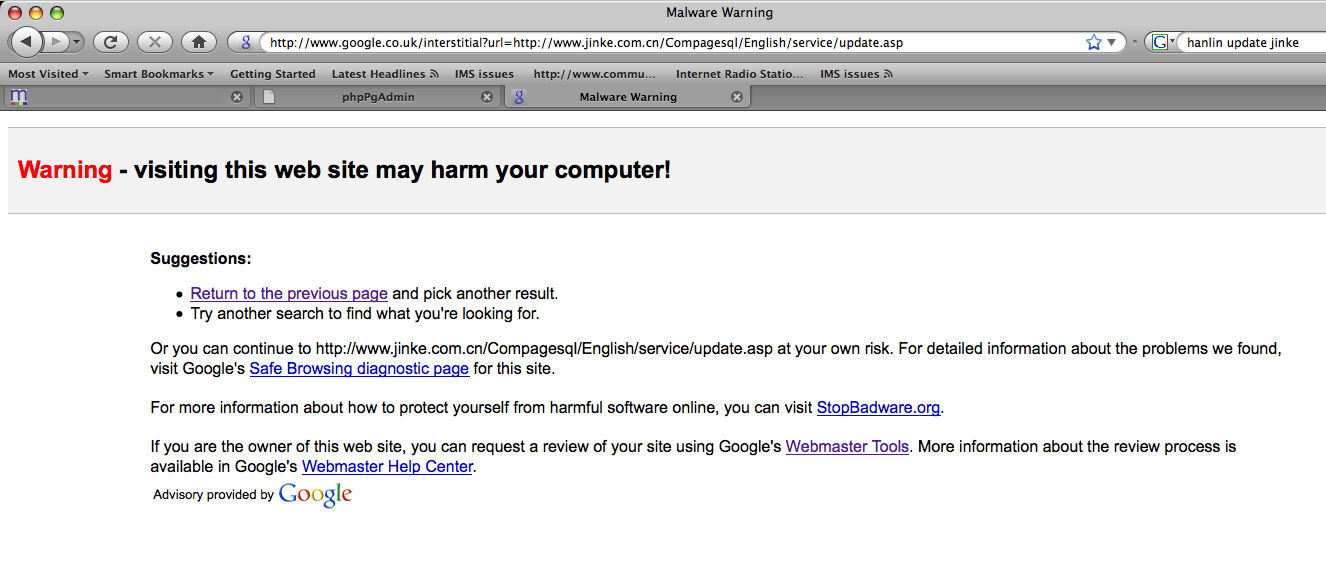
Task: Click the Stop loading button
Action: point(154,42)
